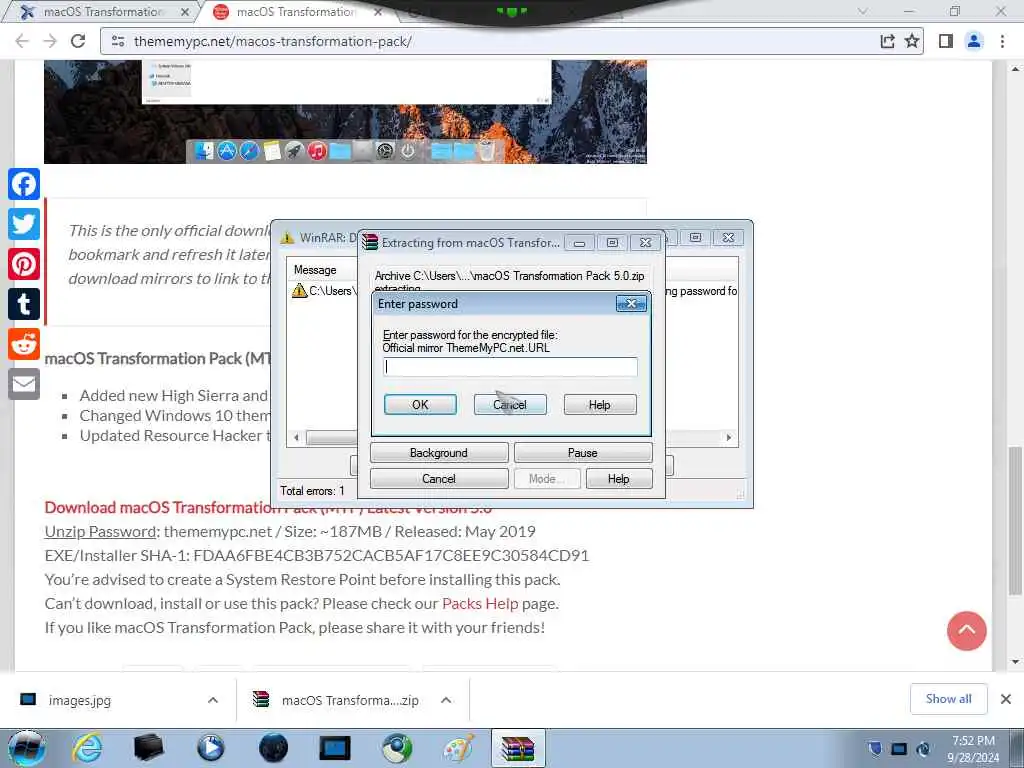Open the macOS Transforma...zip download item
Screen dimensions: 1024x768
click(x=350, y=700)
